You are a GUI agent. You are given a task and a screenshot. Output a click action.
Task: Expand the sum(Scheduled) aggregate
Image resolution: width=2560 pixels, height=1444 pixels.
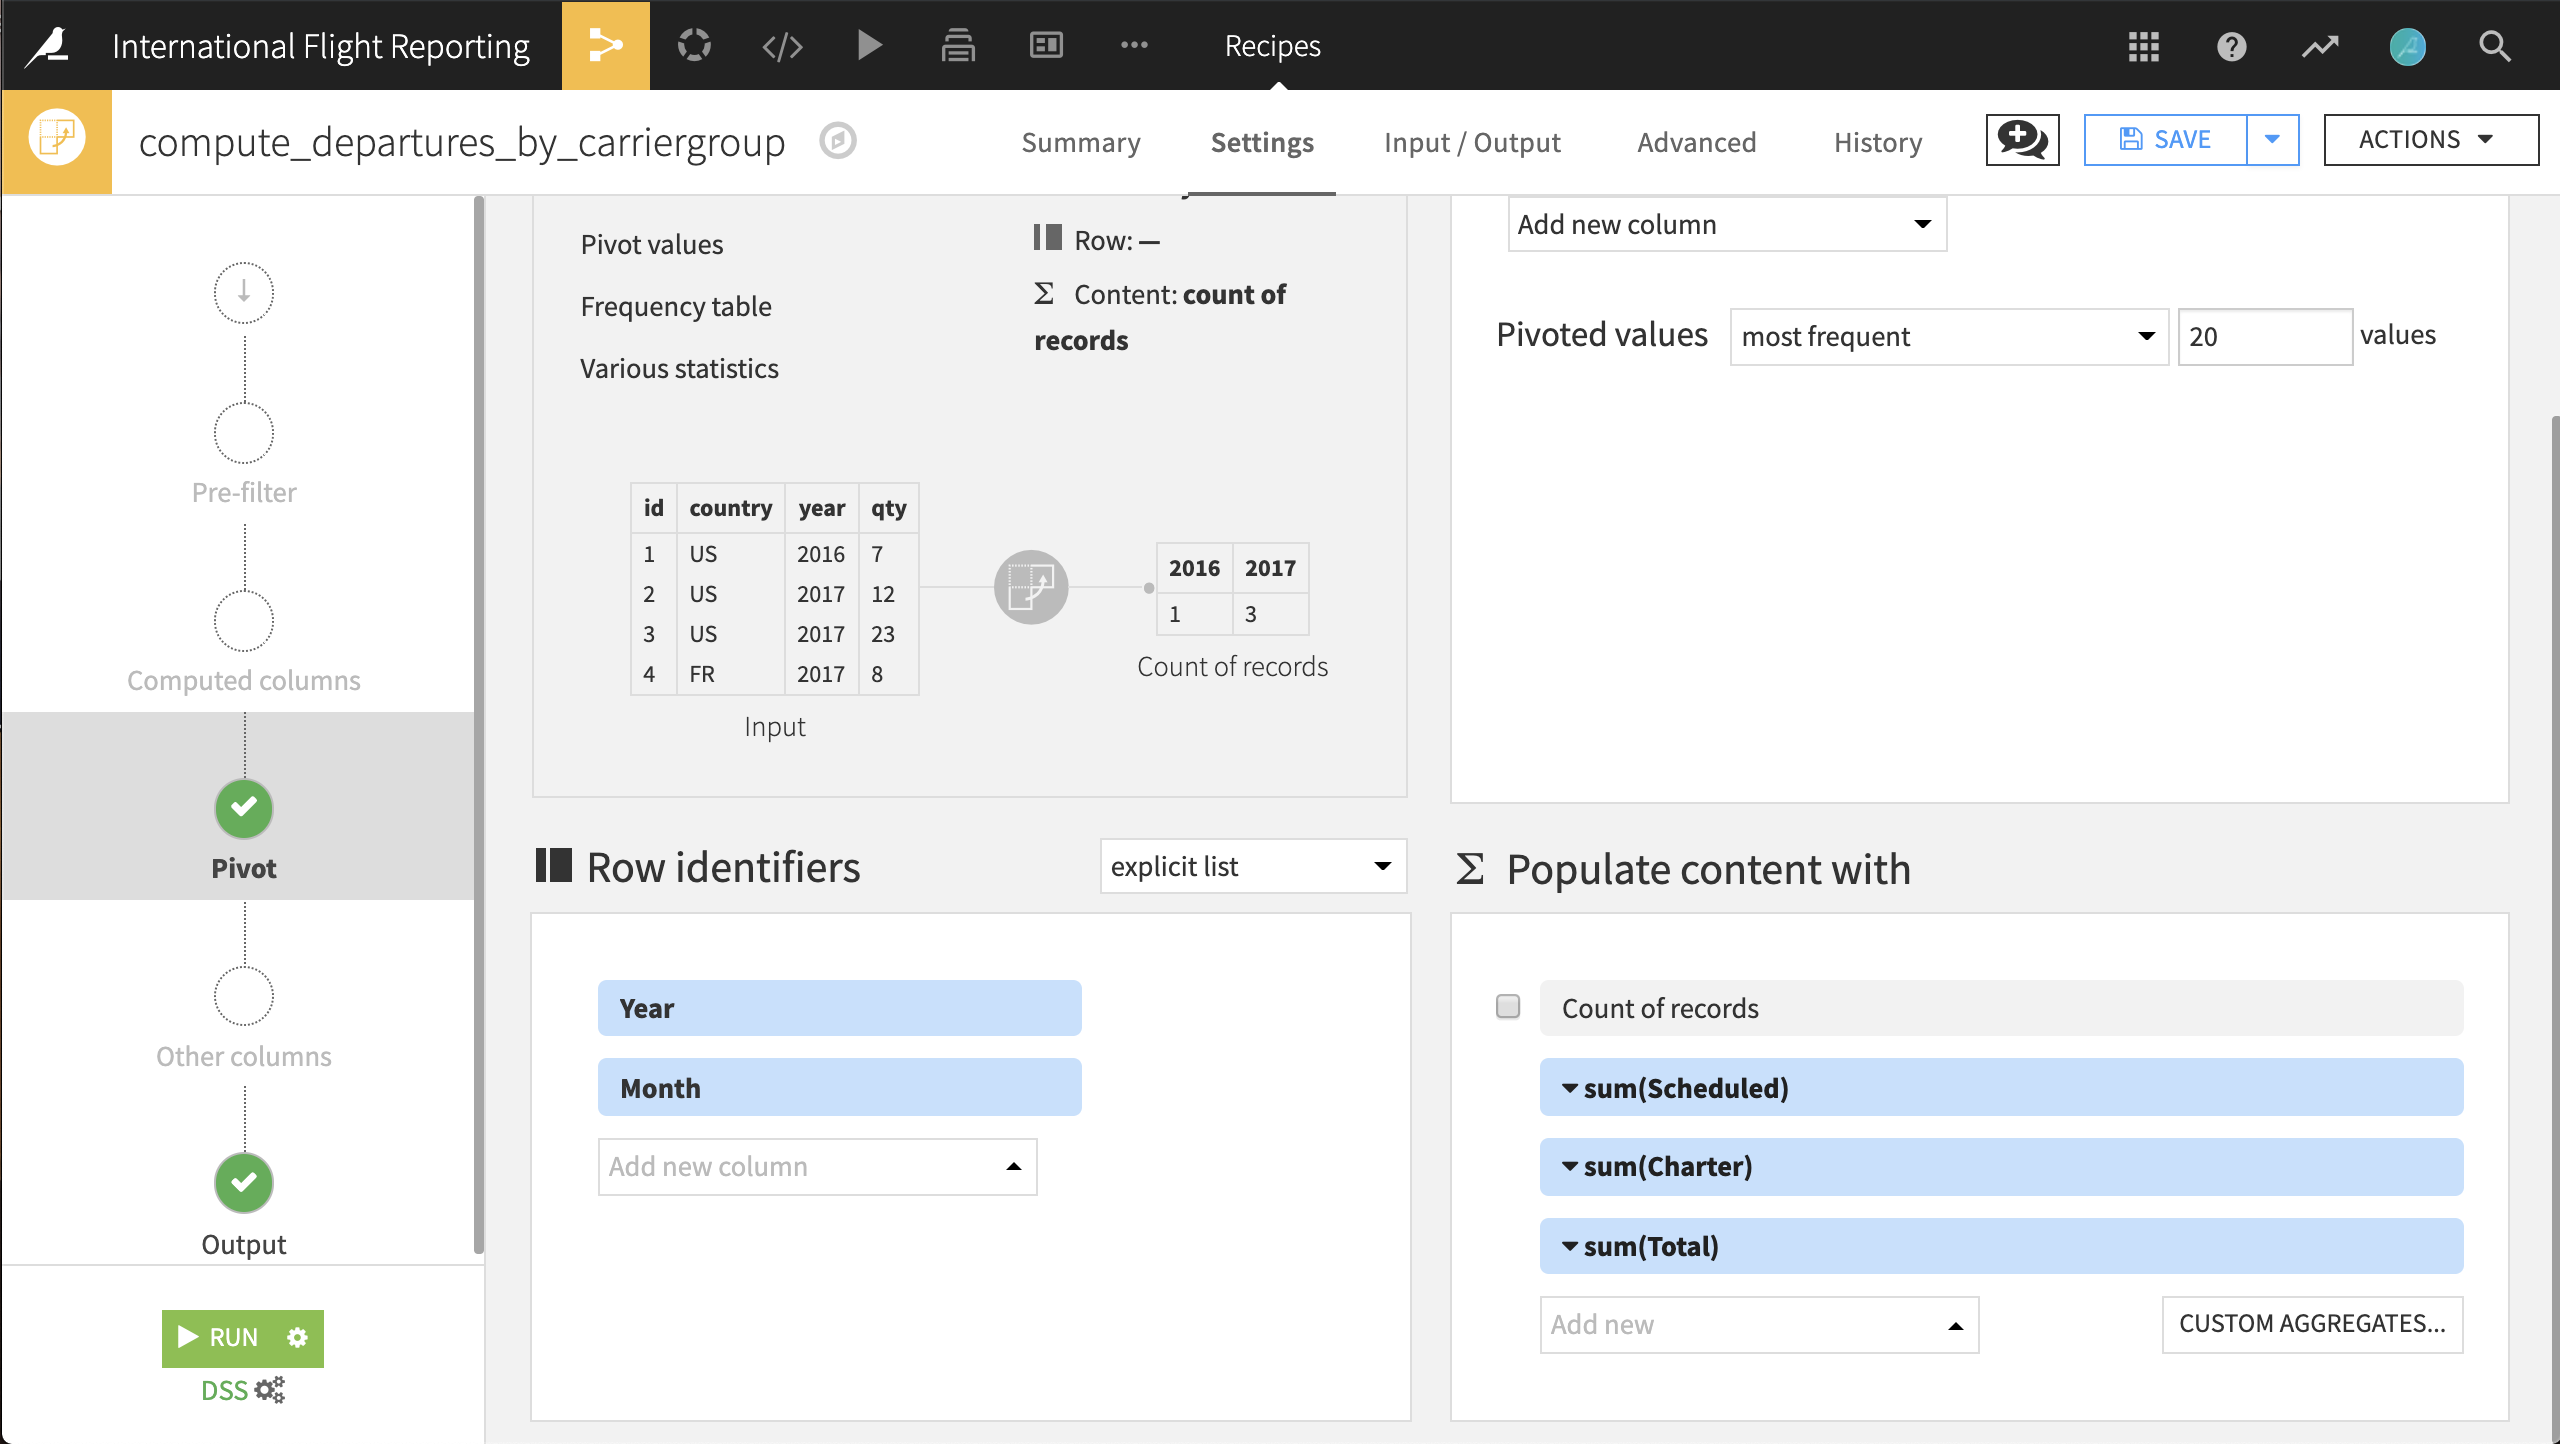(x=1570, y=1088)
